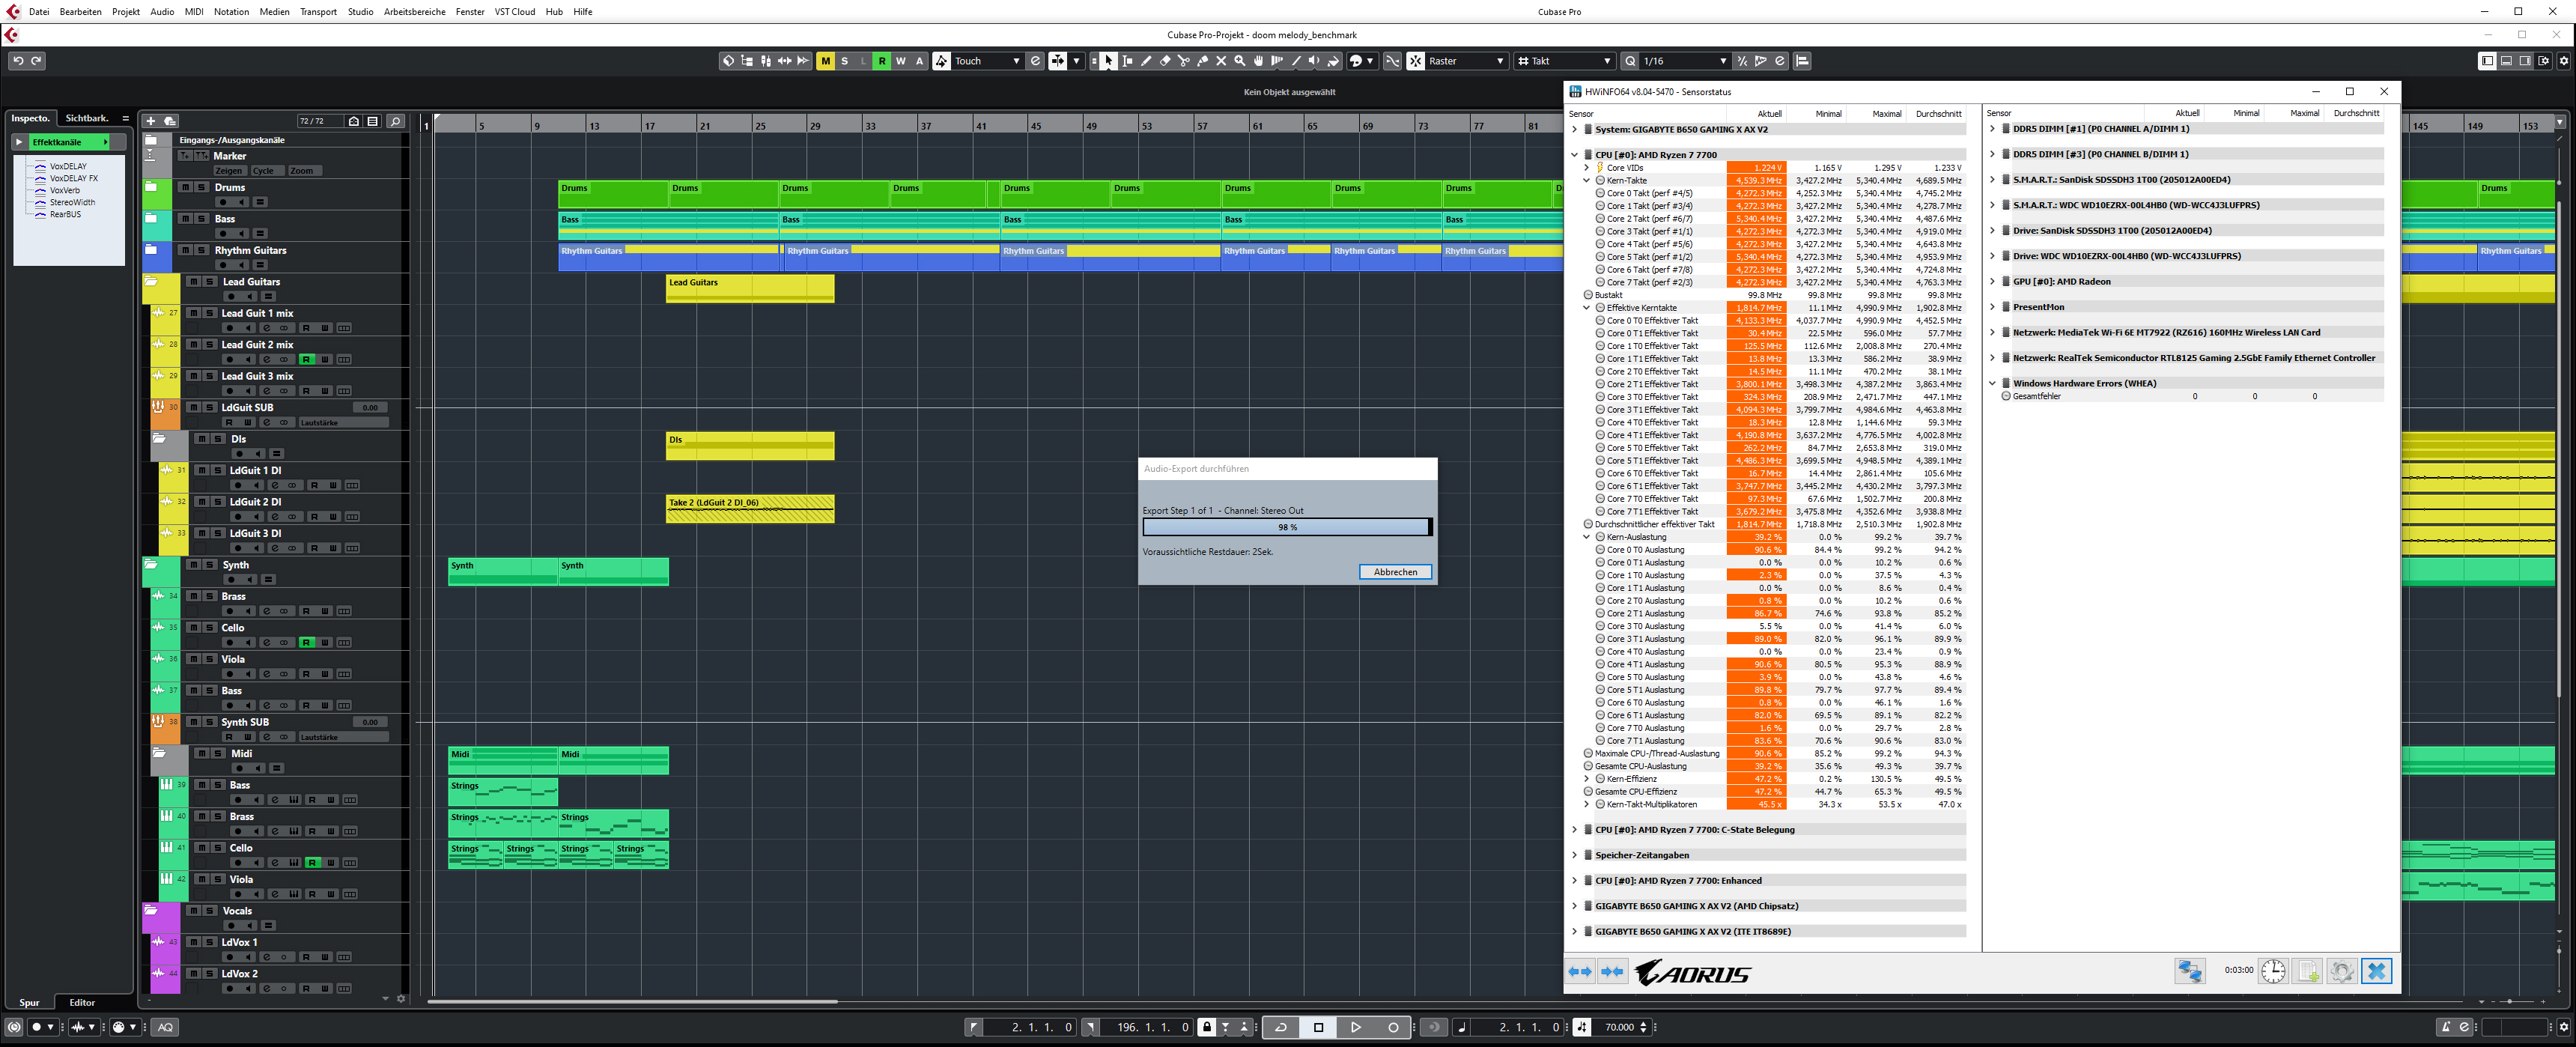This screenshot has height=1047, width=2576.
Task: Select the Eraser tool in toolbar
Action: coord(1165,61)
